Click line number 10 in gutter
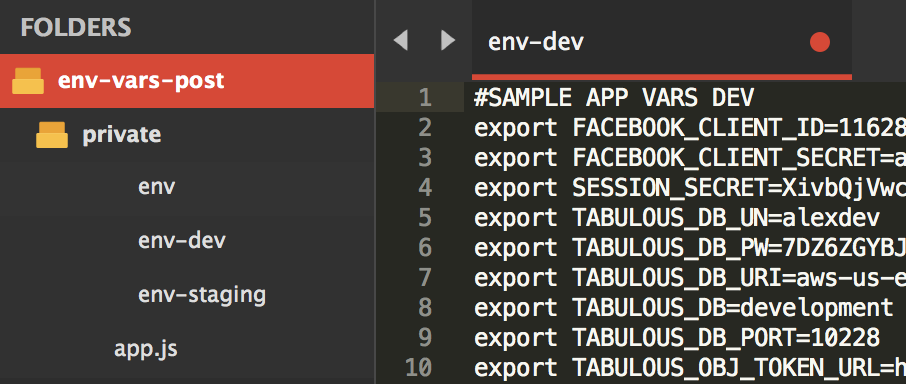The width and height of the screenshot is (906, 384). 419,368
